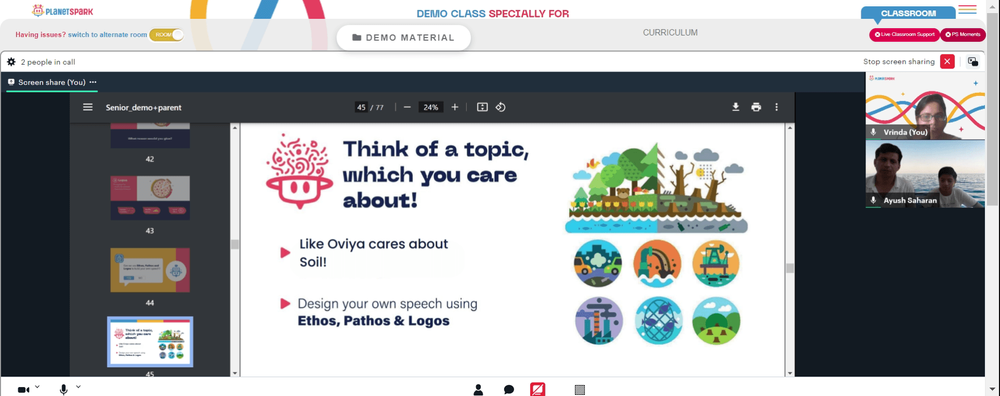The image size is (1000, 396).
Task: Open PS Moments button
Action: 963,34
